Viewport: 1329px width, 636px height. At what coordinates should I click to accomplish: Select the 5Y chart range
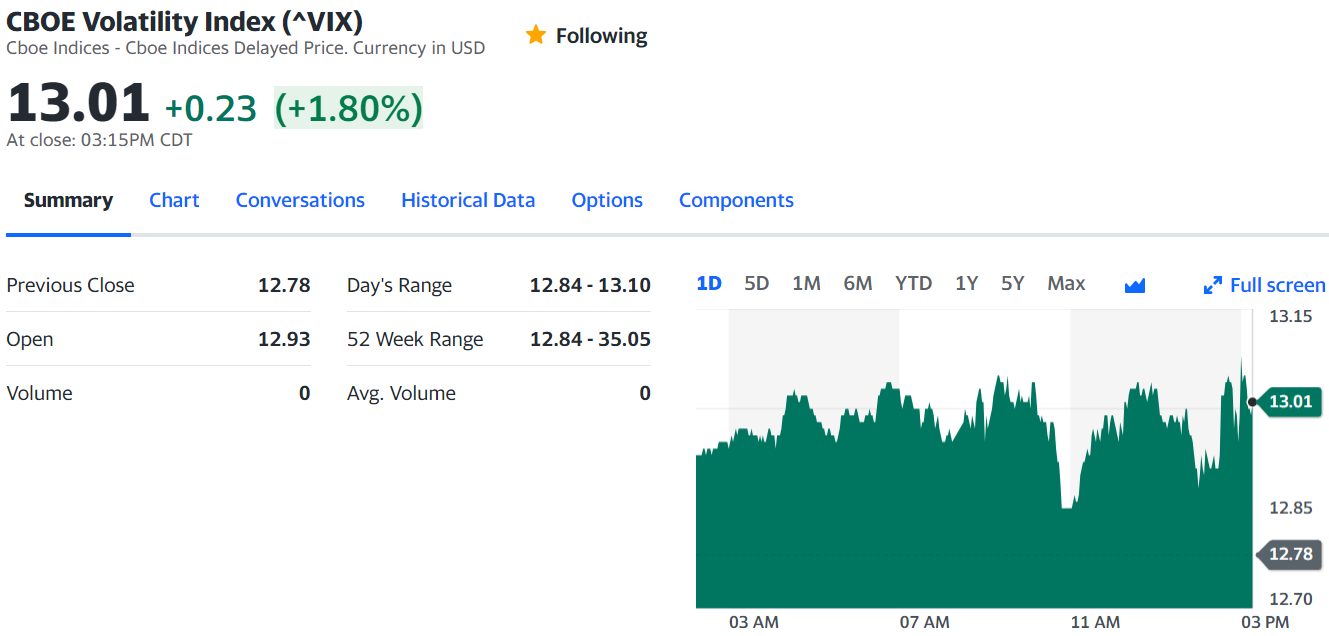(1013, 283)
